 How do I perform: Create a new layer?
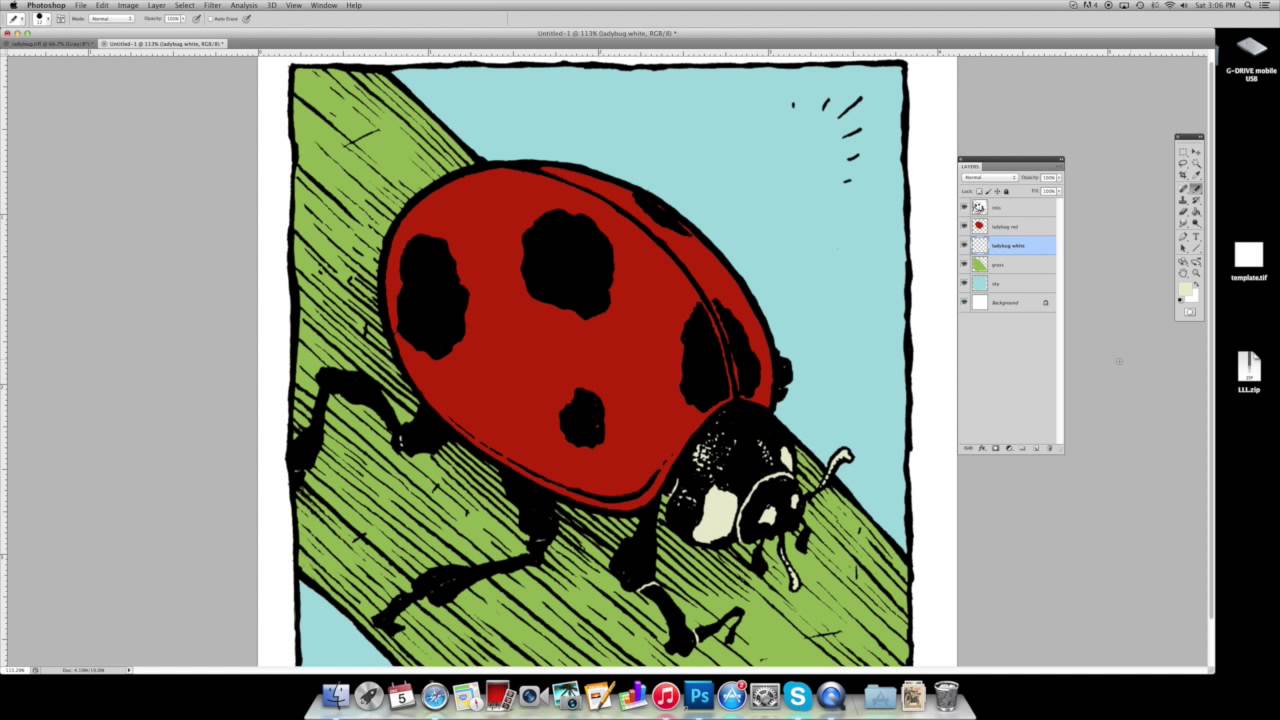pos(1036,448)
